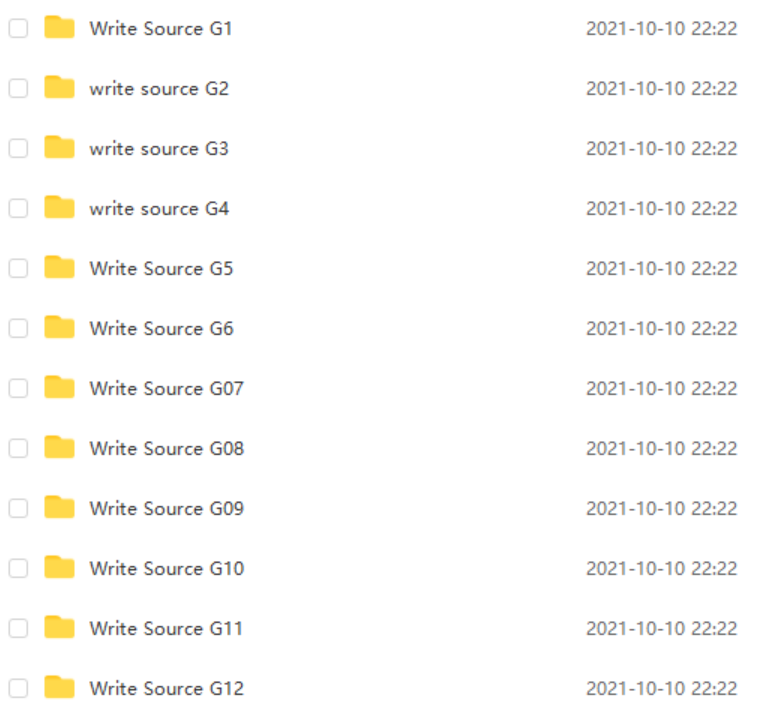Enable the checkbox next to Write Source G10
The image size is (763, 706).
click(18, 568)
